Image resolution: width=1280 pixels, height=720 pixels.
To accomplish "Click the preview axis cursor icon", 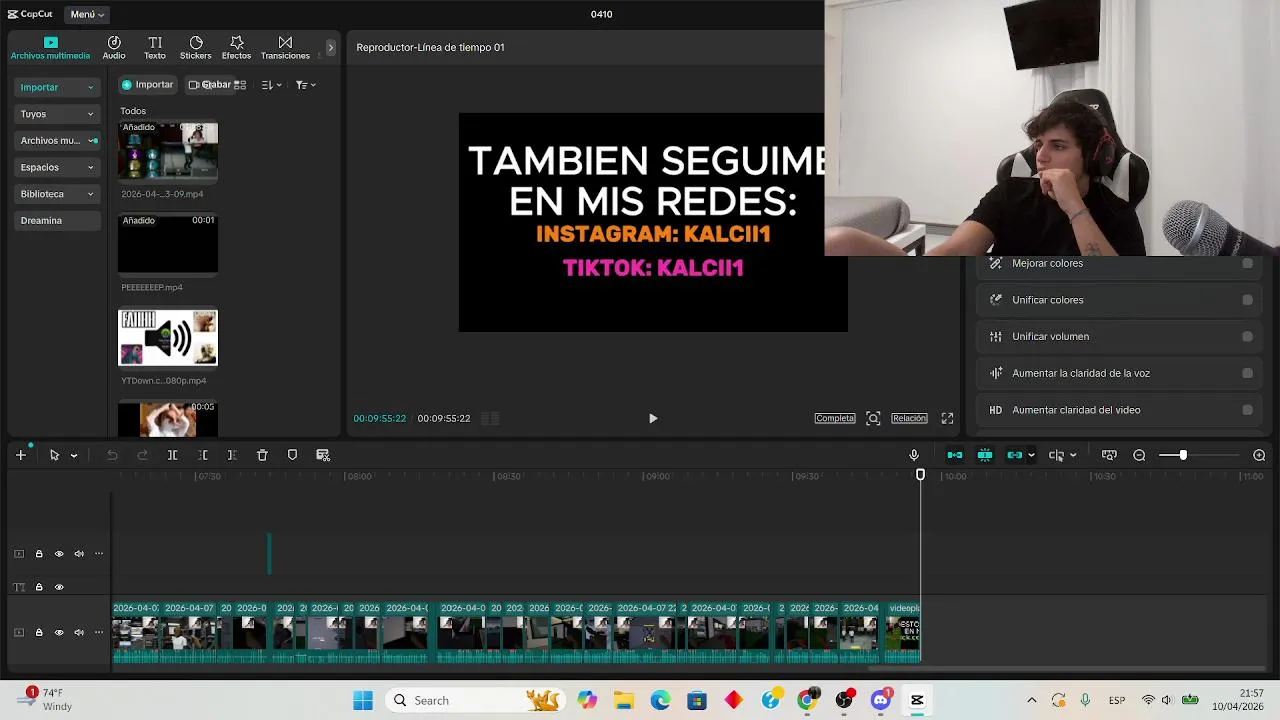I will point(1057,455).
